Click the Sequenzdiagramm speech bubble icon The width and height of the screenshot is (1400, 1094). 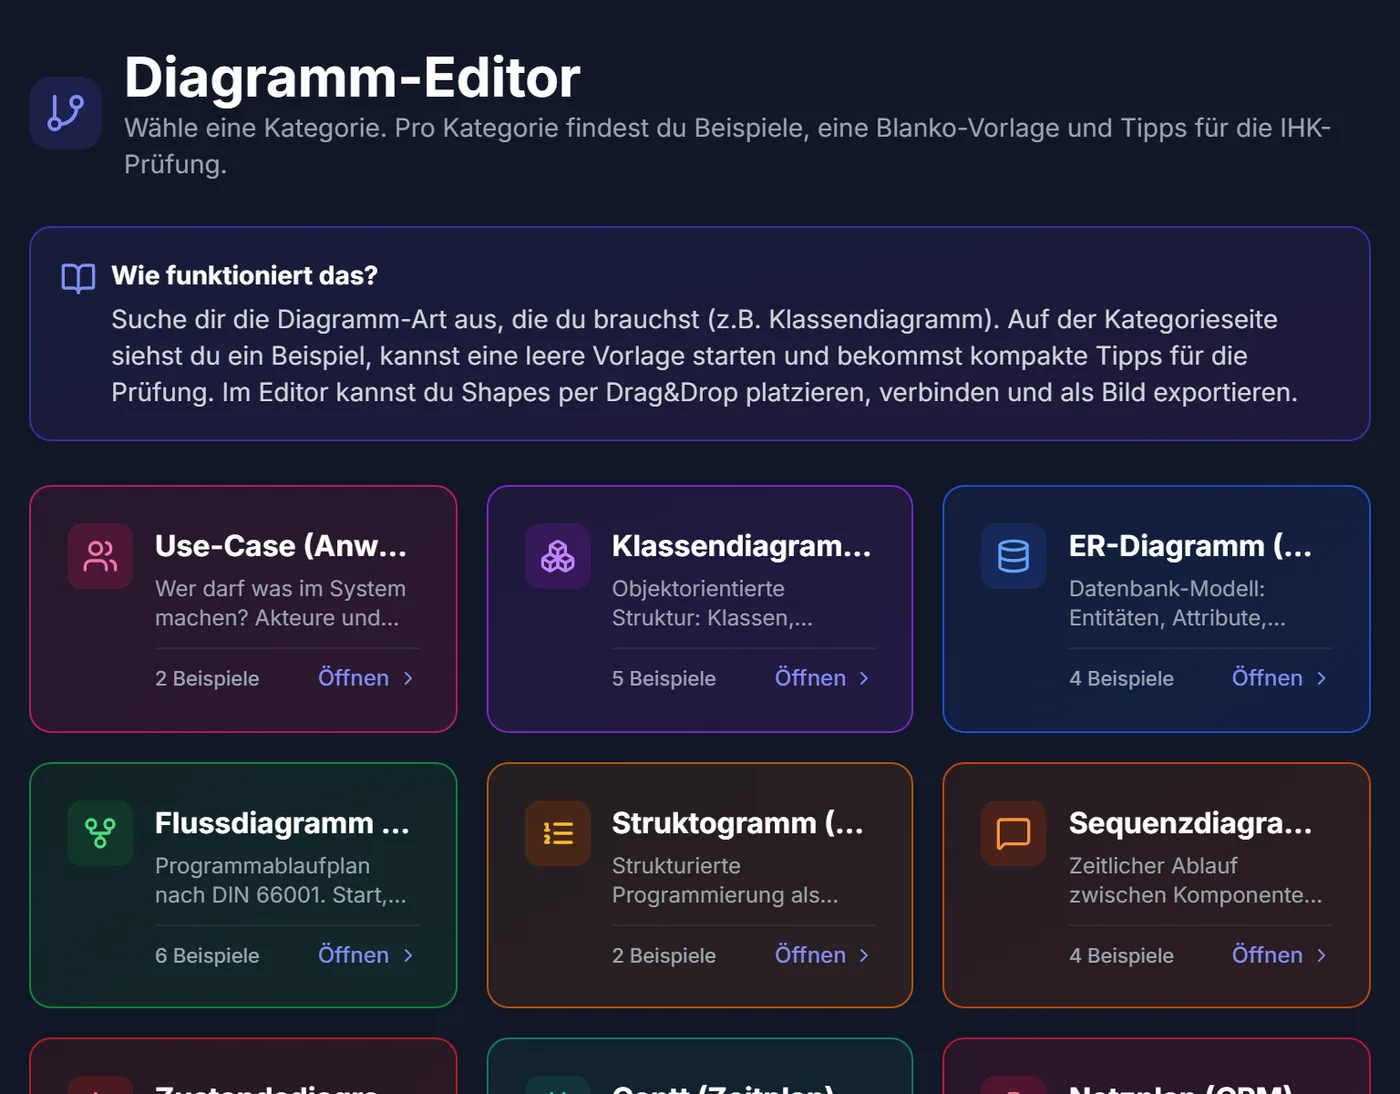click(1013, 833)
